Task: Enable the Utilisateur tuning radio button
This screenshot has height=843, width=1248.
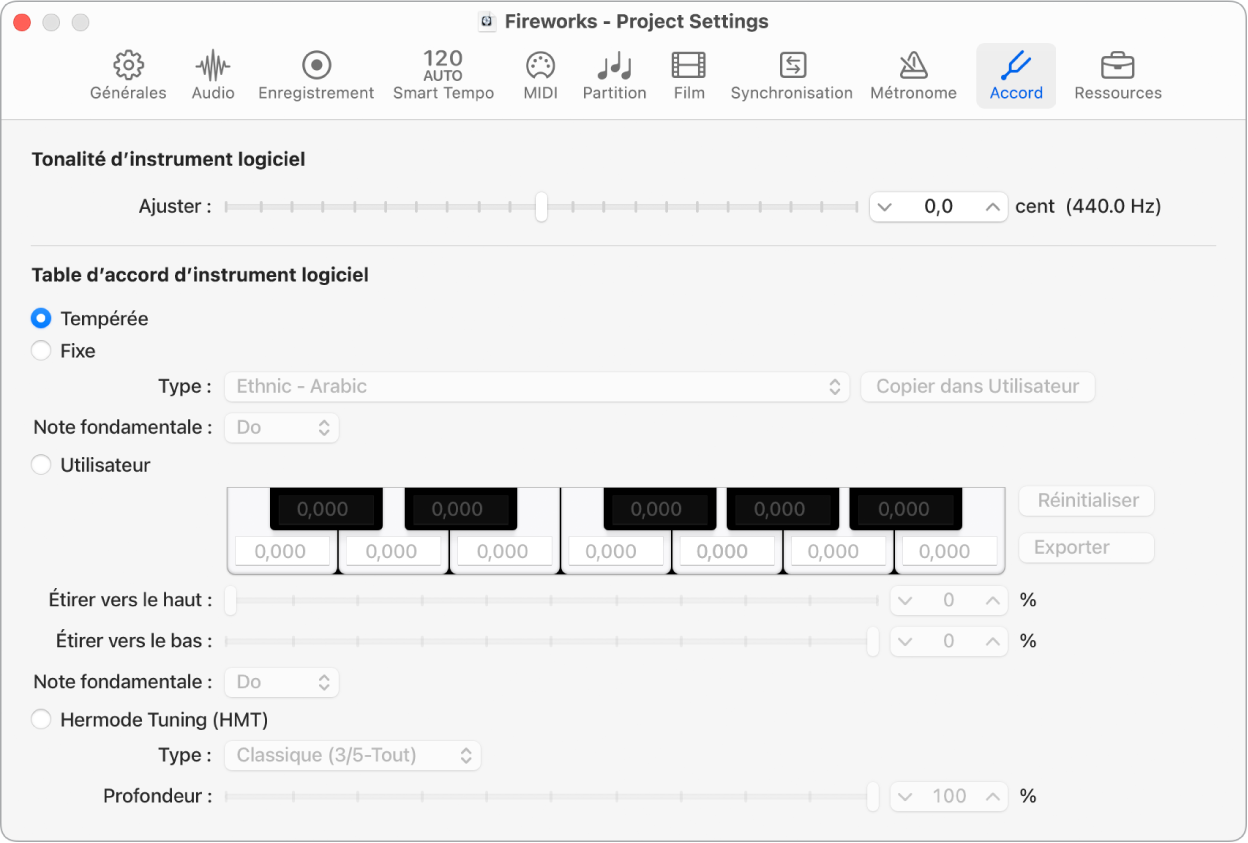Action: pyautogui.click(x=41, y=465)
